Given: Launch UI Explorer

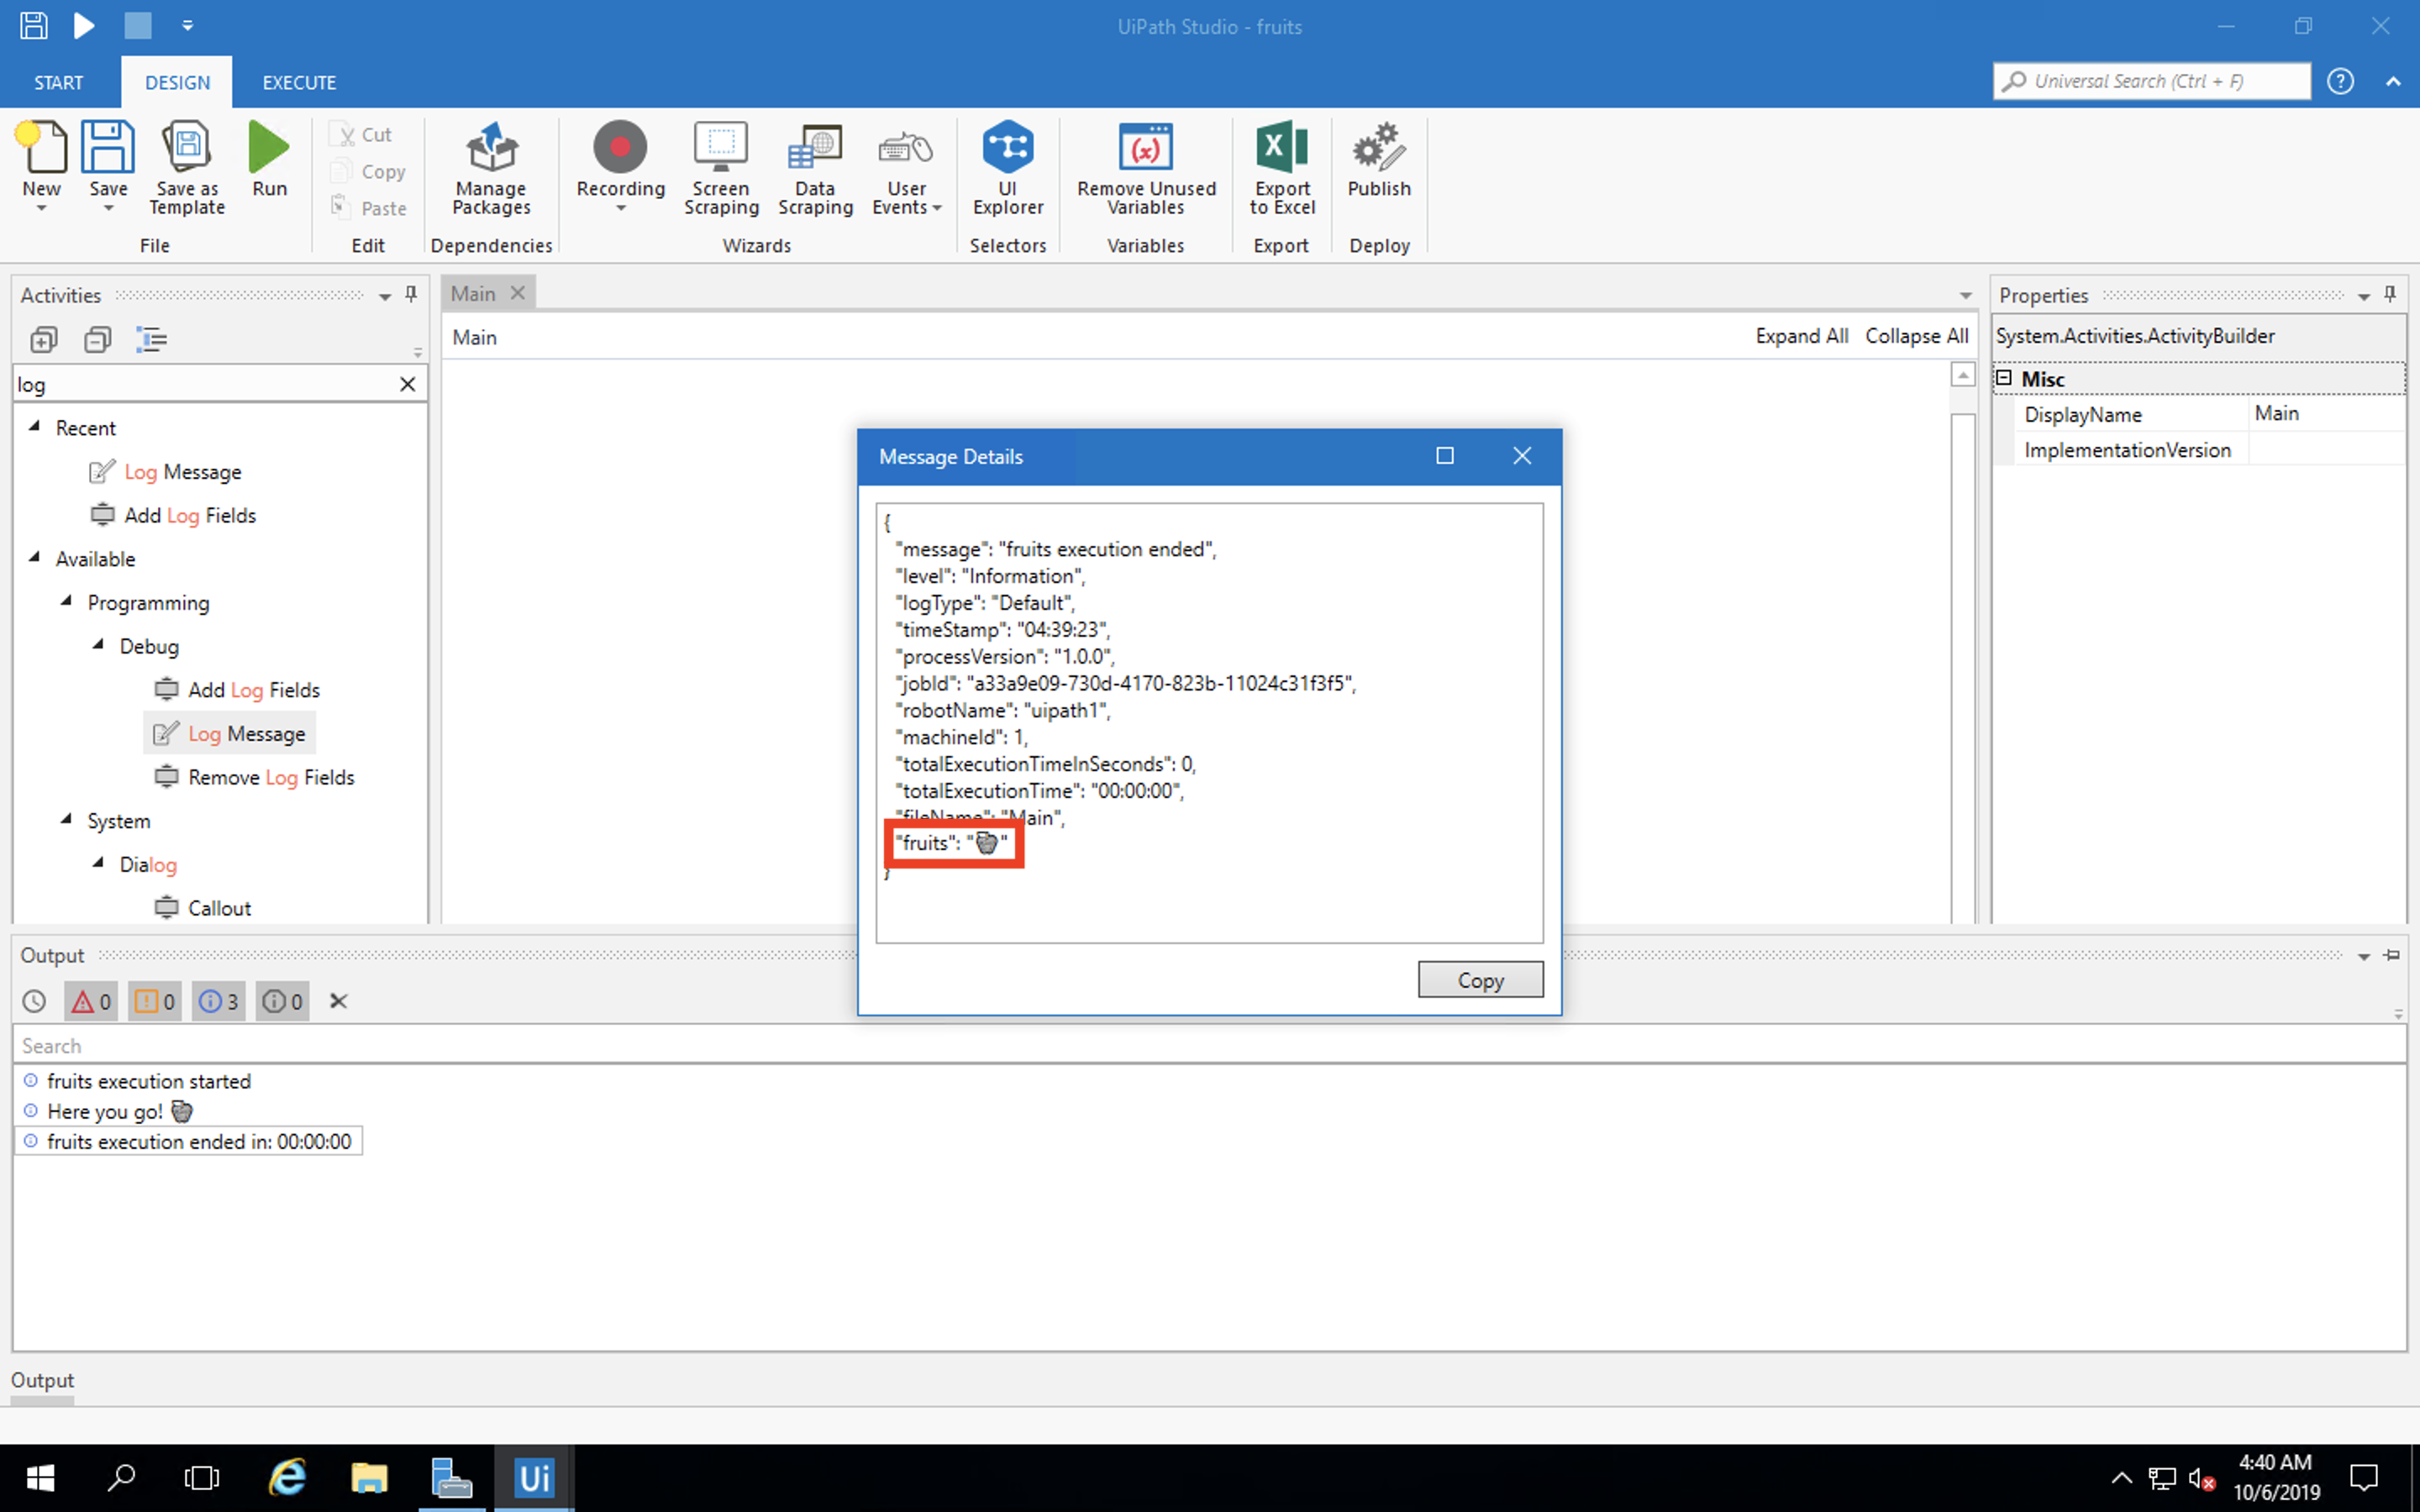Looking at the screenshot, I should pyautogui.click(x=1007, y=168).
